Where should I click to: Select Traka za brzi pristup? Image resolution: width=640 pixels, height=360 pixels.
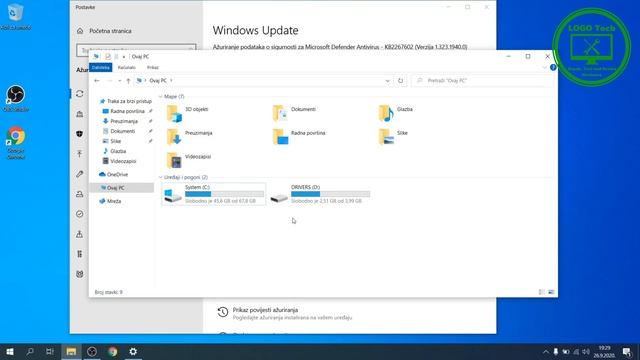point(126,101)
